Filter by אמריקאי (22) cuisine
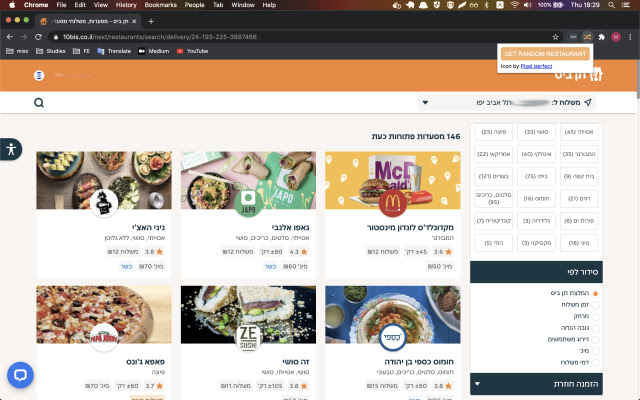 [x=493, y=154]
